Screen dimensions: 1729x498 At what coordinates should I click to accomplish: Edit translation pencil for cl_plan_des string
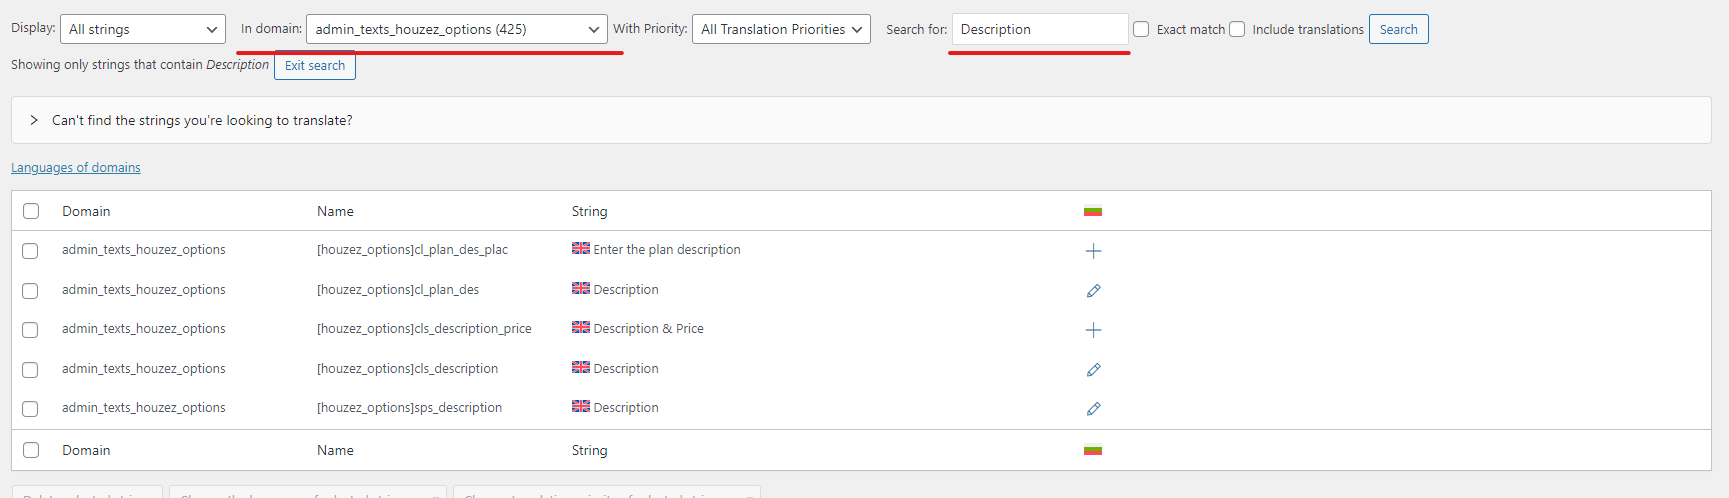(1093, 291)
